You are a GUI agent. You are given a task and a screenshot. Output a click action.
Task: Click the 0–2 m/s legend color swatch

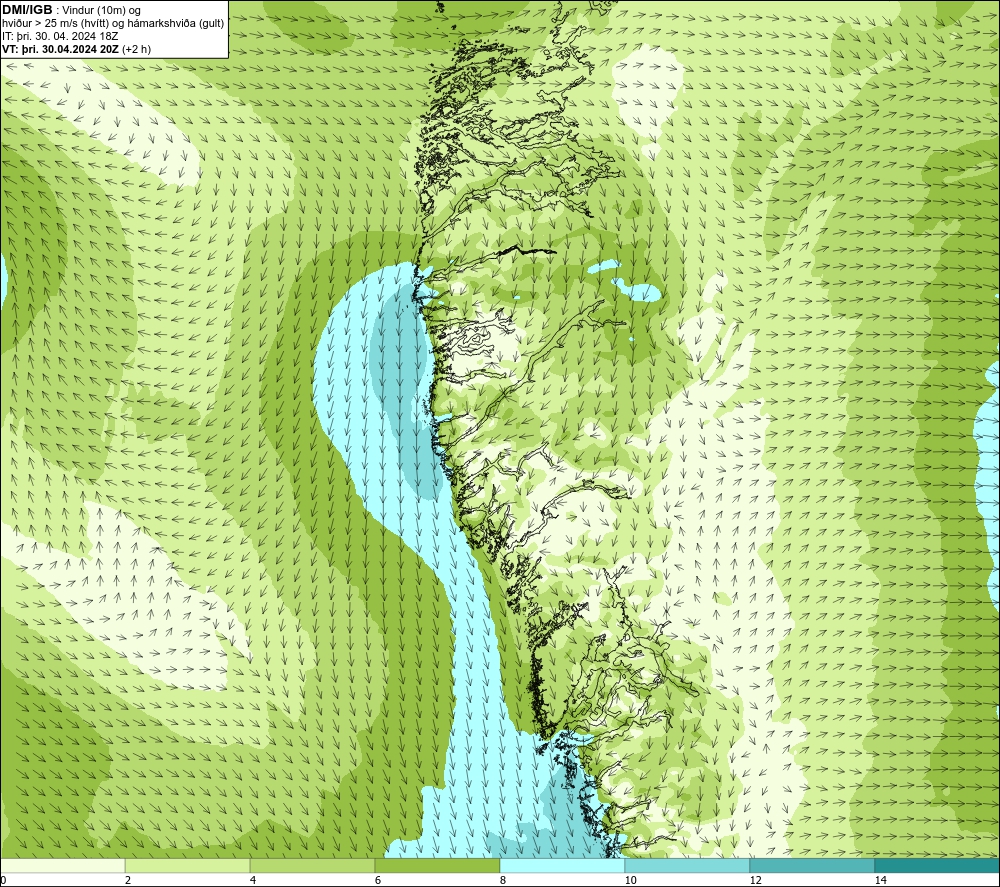pos(62,866)
